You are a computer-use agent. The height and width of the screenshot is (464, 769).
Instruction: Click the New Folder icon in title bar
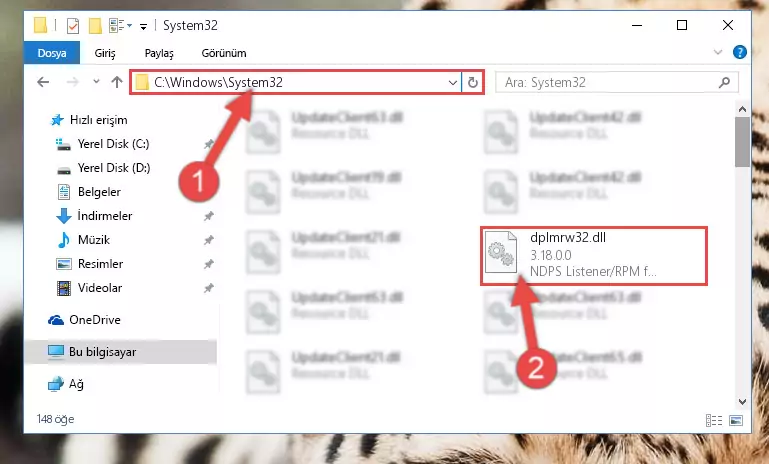pos(95,26)
